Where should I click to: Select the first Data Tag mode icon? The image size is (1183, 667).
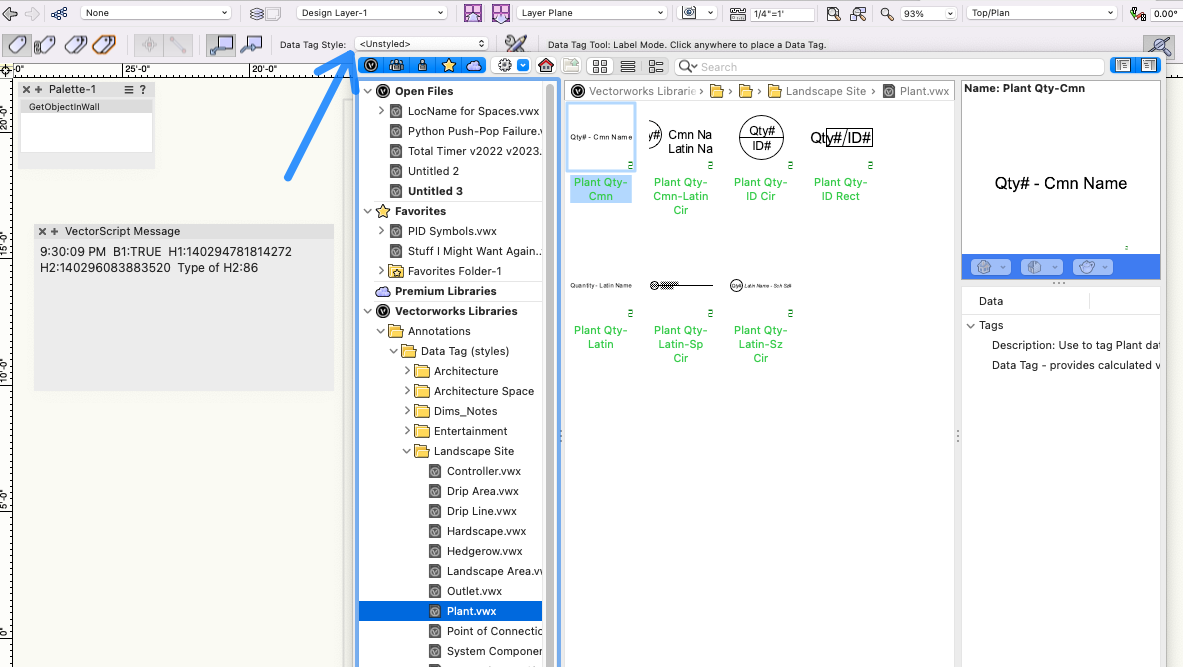[16, 45]
